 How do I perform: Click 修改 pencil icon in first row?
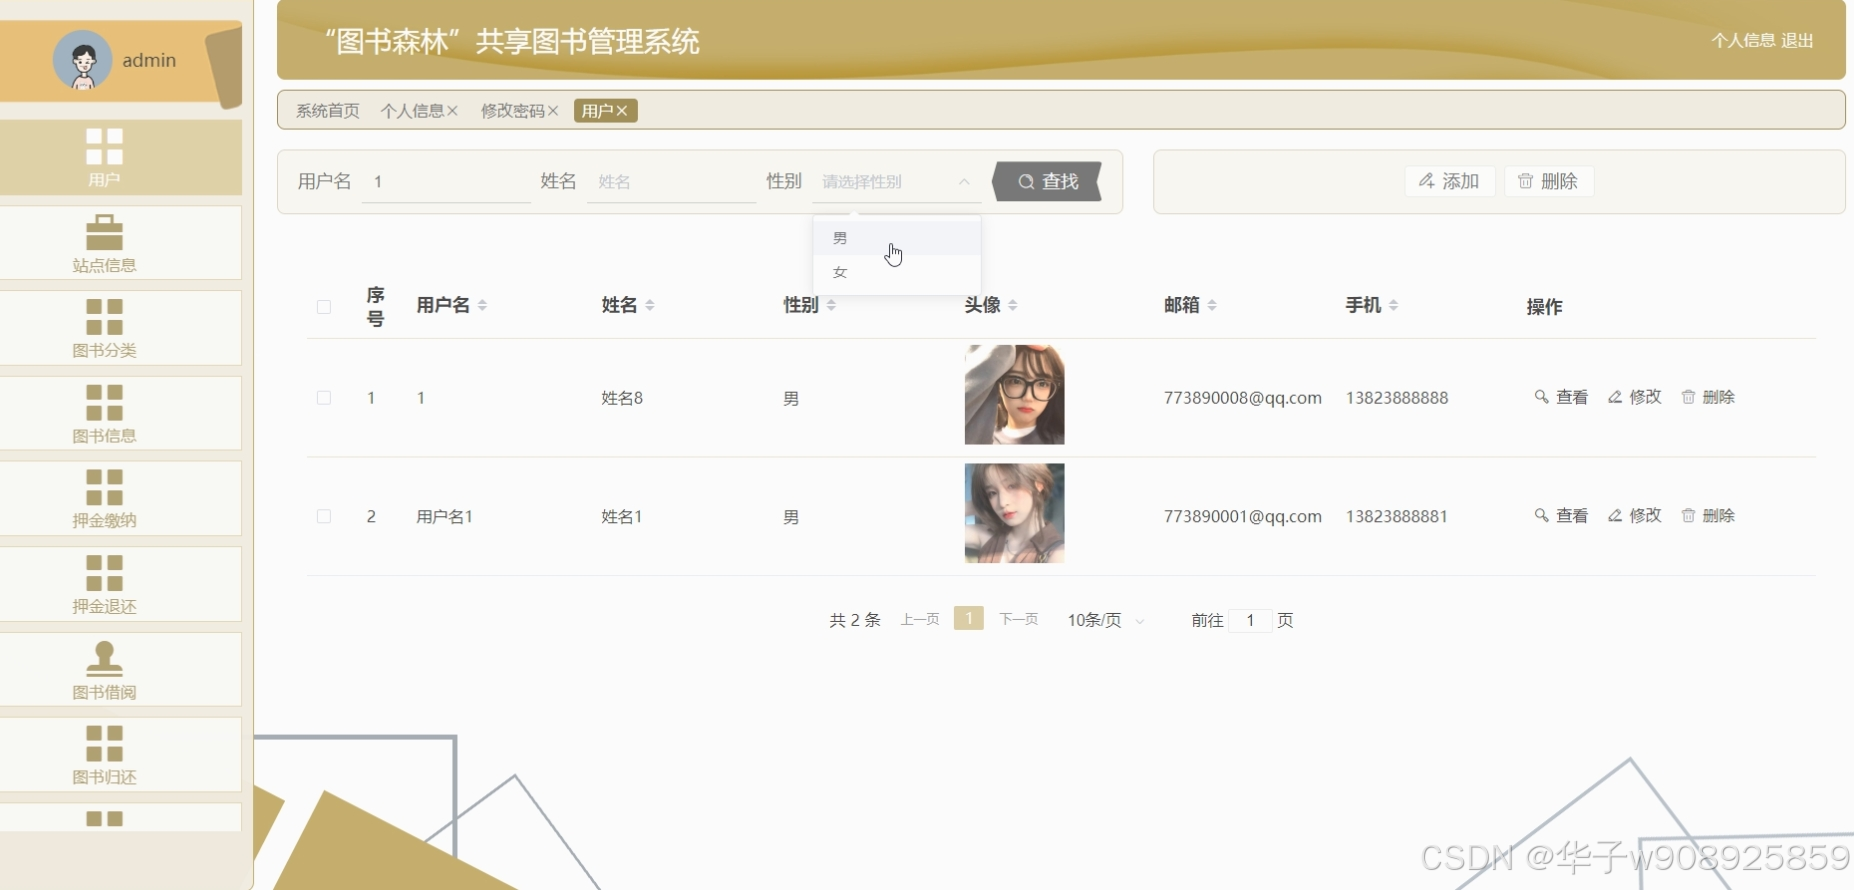pyautogui.click(x=1615, y=397)
